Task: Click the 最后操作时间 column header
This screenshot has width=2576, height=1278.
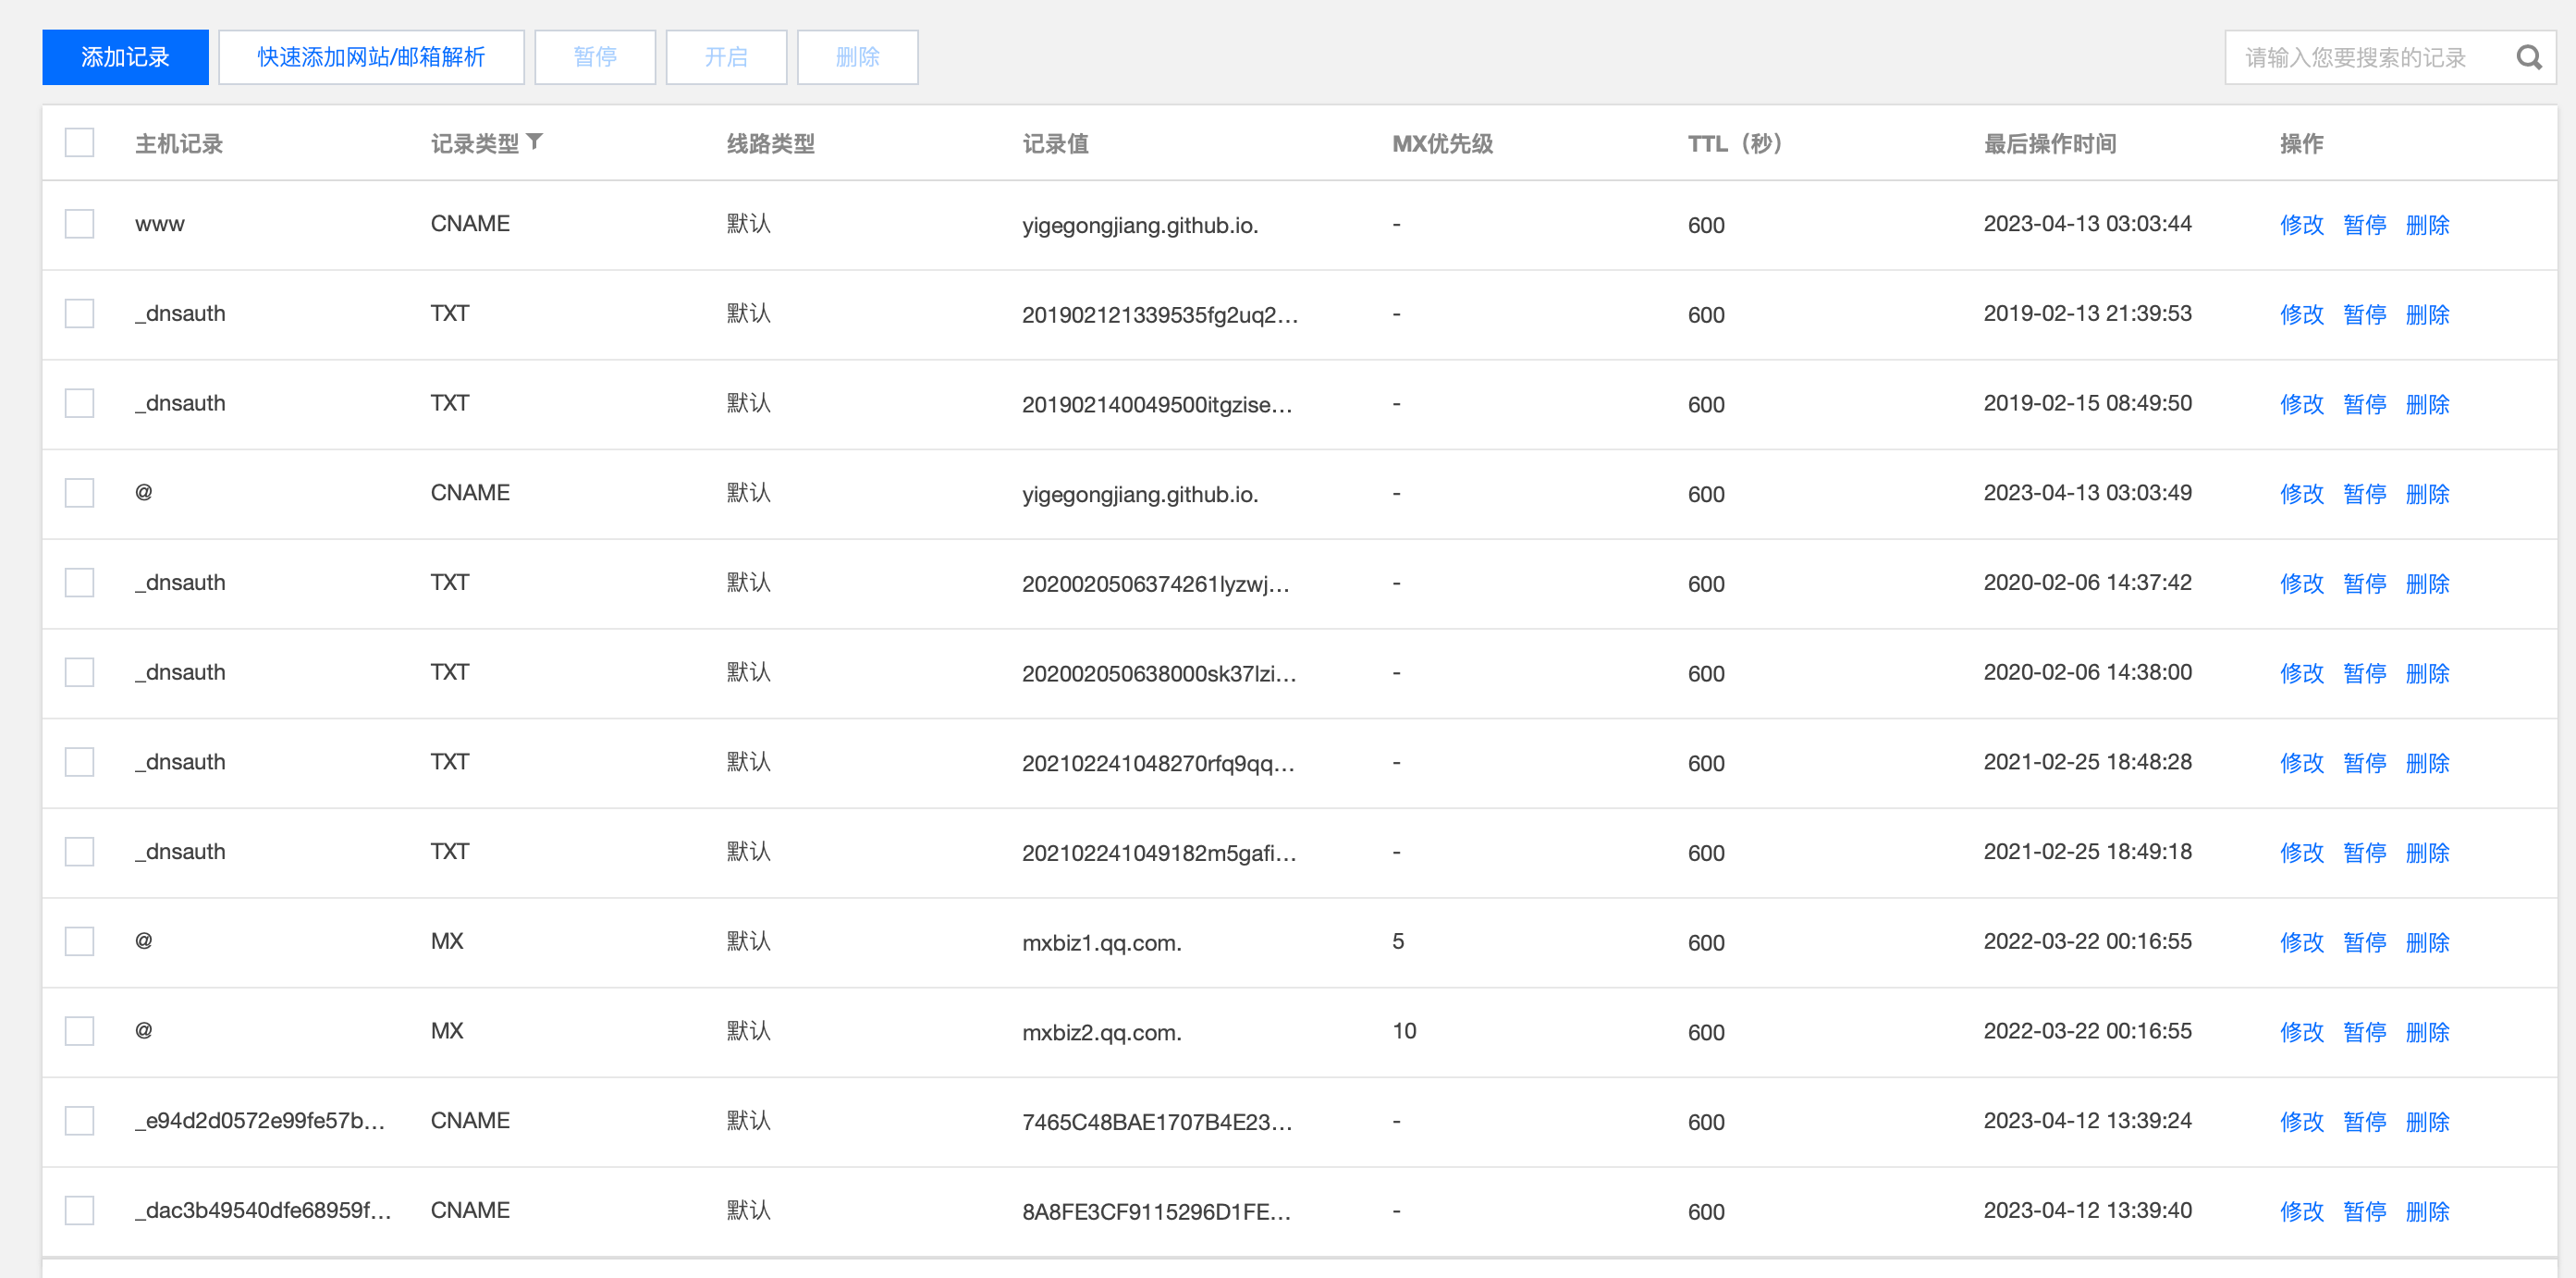Action: click(2049, 144)
